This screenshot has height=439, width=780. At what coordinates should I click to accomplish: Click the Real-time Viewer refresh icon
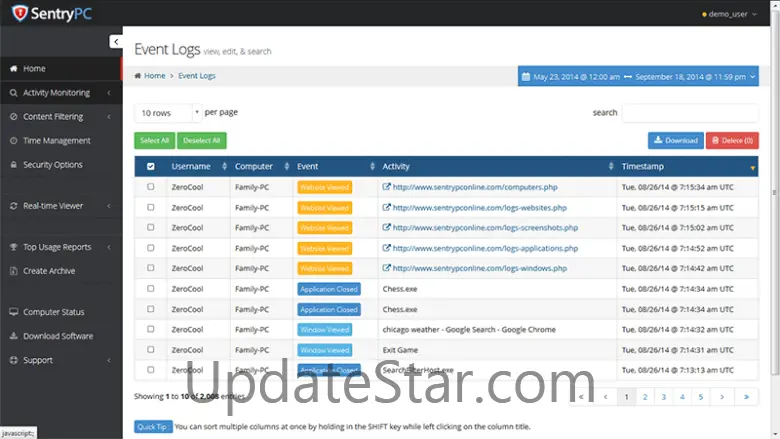13,206
